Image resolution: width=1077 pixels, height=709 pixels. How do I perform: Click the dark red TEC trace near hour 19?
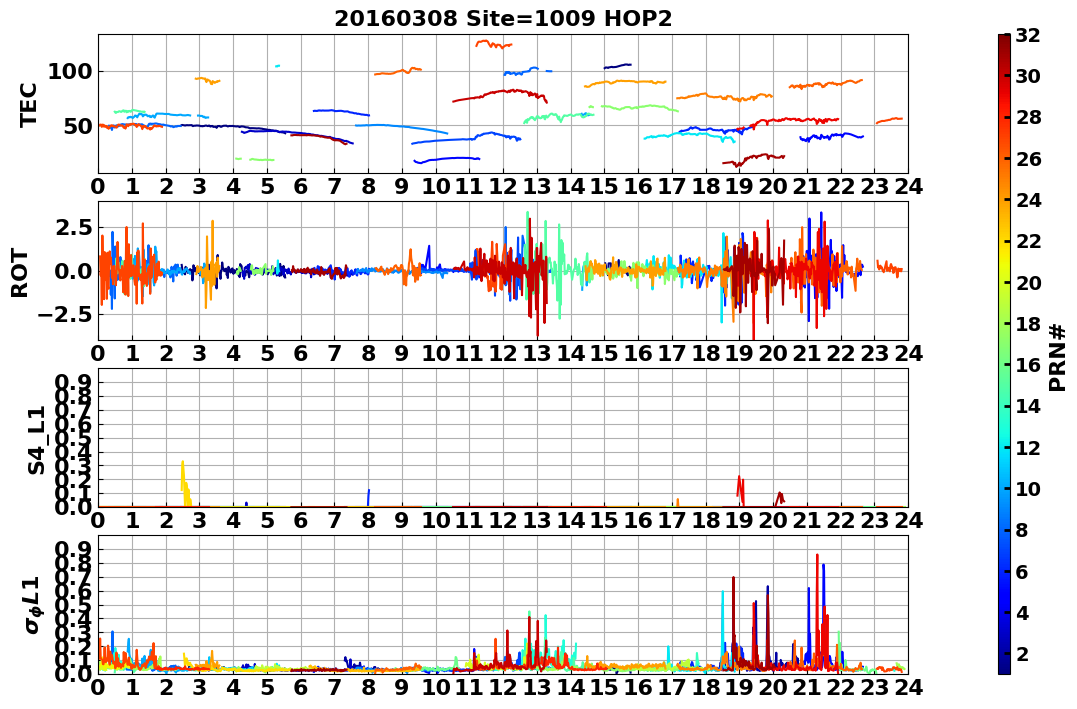coord(753,159)
